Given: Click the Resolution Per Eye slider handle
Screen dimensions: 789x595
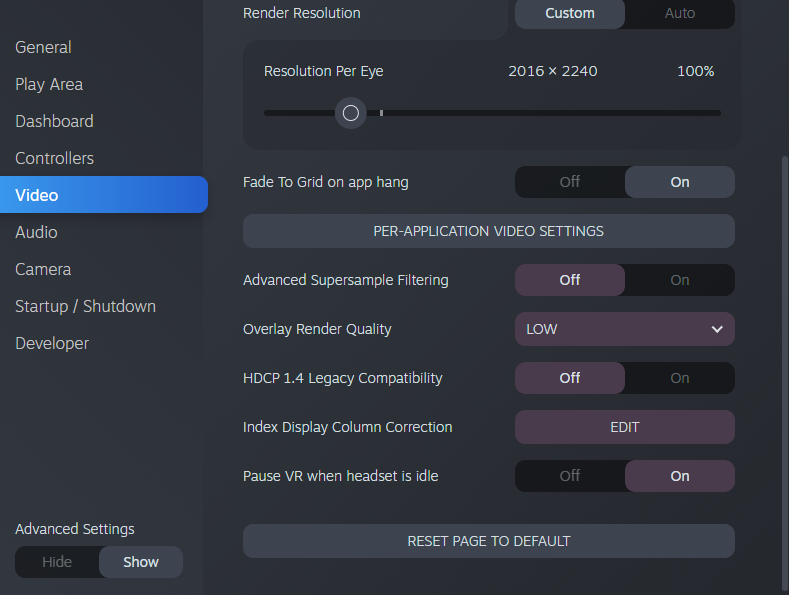Looking at the screenshot, I should tap(351, 113).
